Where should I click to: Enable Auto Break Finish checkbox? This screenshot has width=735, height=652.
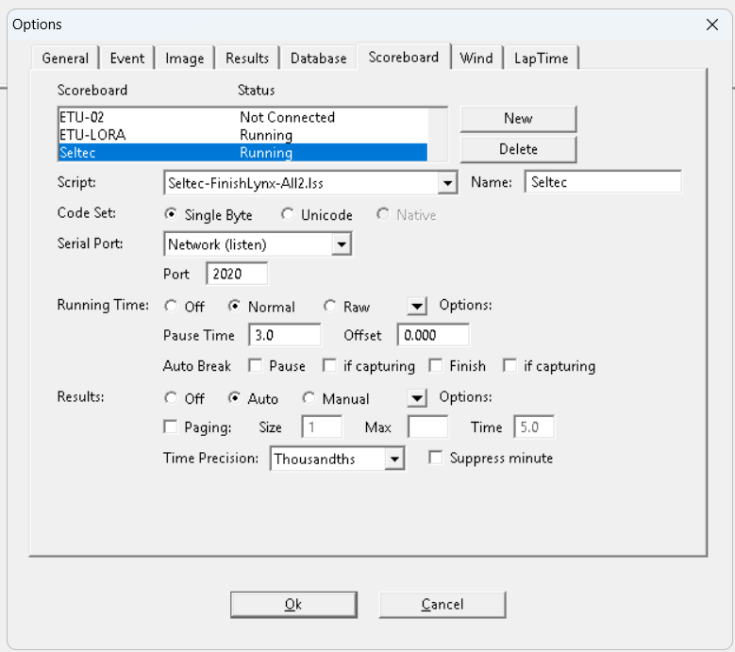(436, 366)
